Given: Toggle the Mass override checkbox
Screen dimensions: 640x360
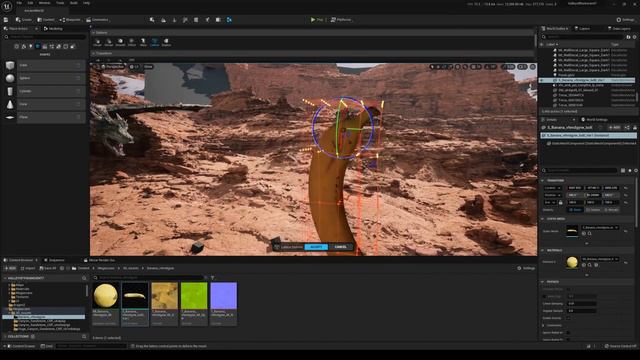Looking at the screenshot, I should [x=544, y=296].
